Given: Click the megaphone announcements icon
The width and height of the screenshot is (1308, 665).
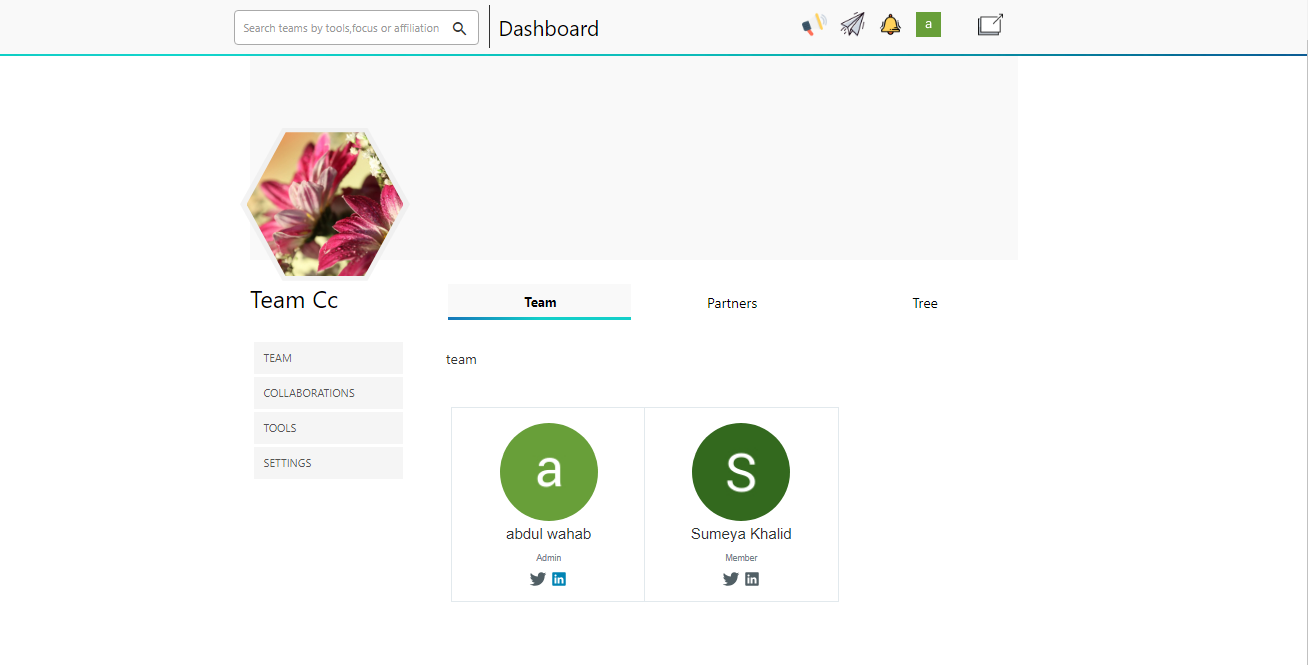Looking at the screenshot, I should tap(814, 25).
